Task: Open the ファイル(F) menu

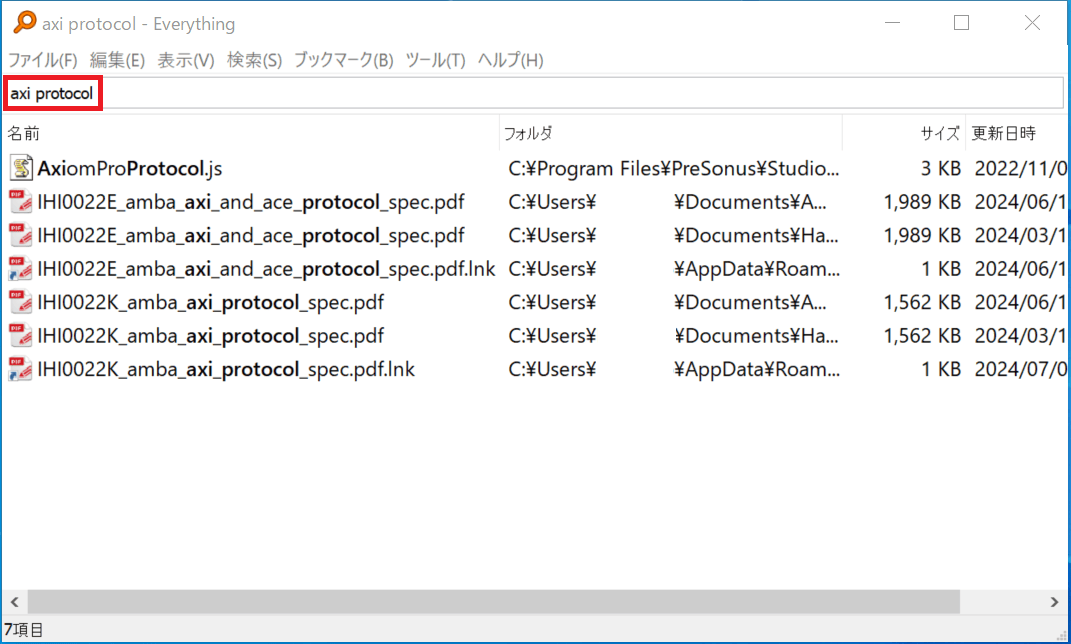Action: (43, 60)
